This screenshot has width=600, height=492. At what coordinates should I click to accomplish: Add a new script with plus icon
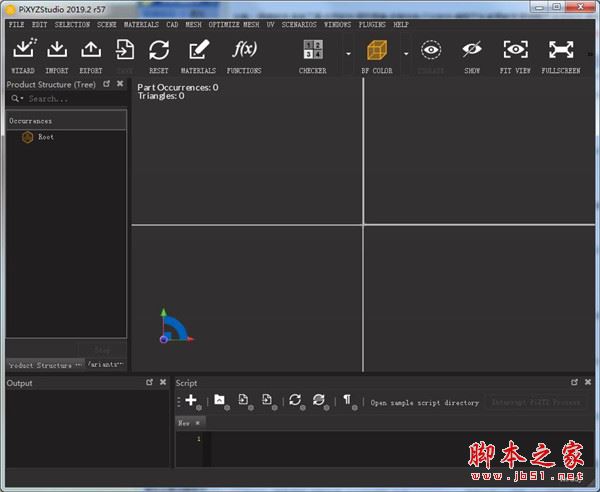[191, 400]
